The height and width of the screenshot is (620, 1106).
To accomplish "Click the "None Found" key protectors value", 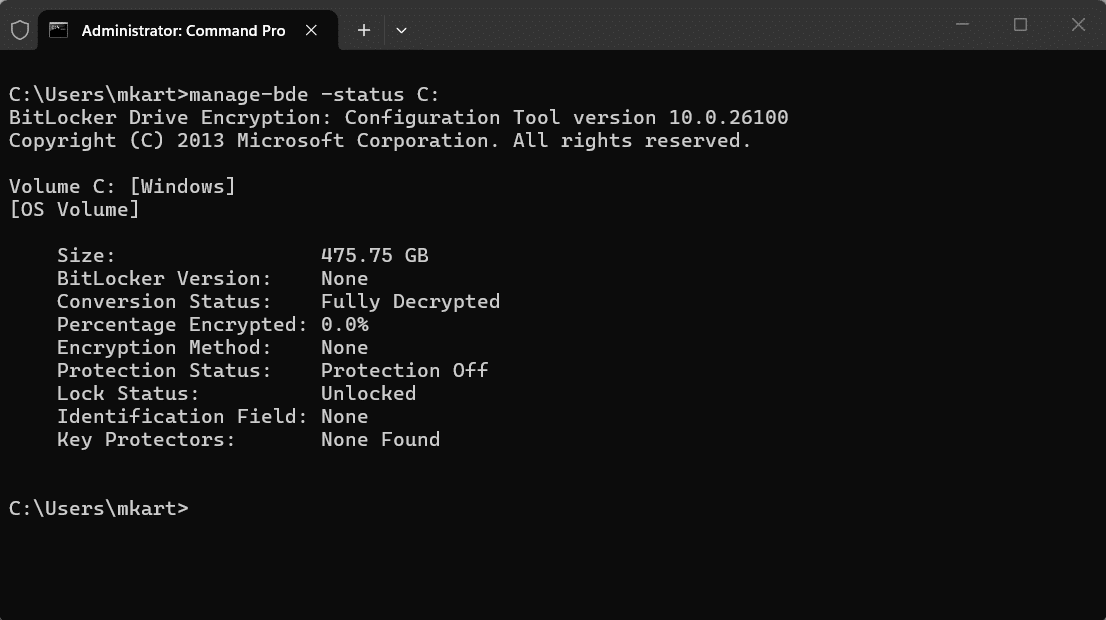I will coord(380,439).
